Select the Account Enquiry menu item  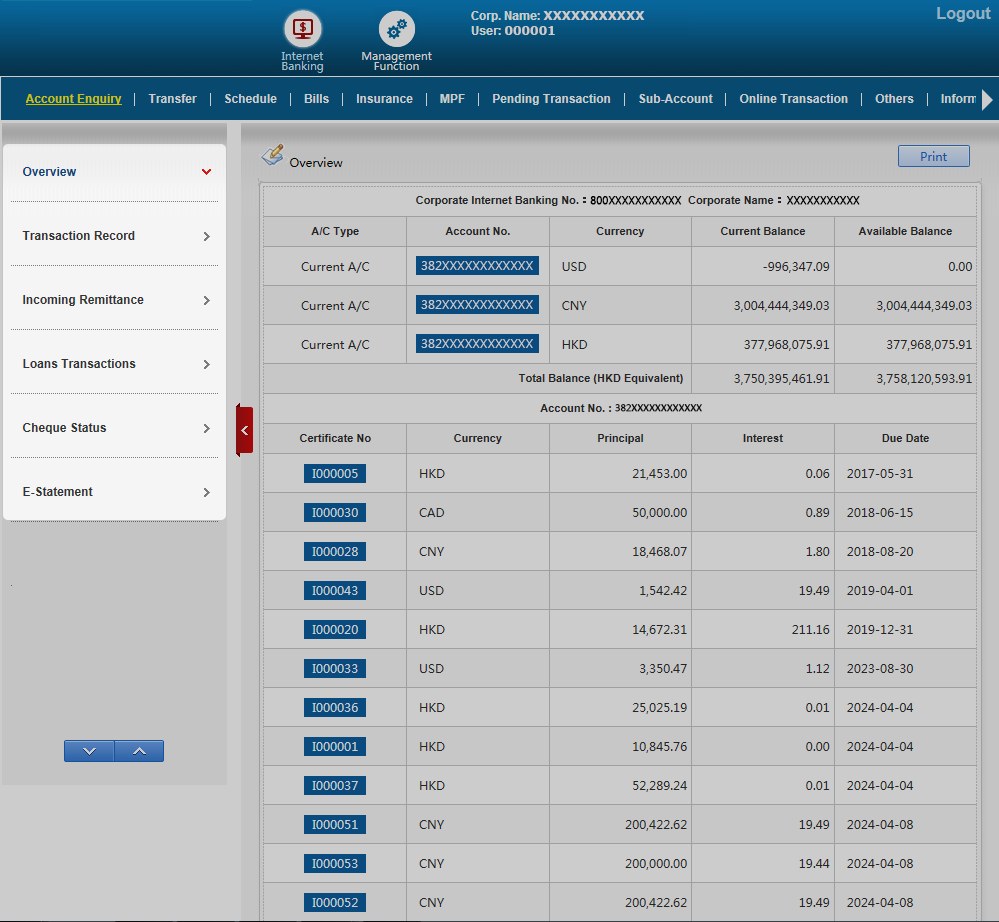[73, 99]
